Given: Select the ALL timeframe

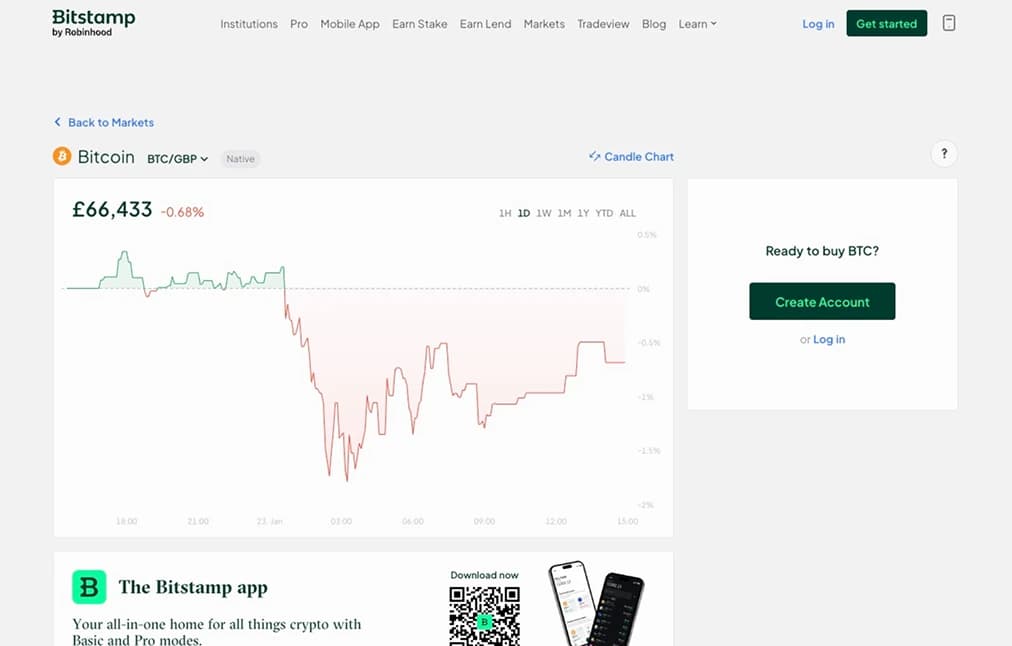Looking at the screenshot, I should coord(627,213).
